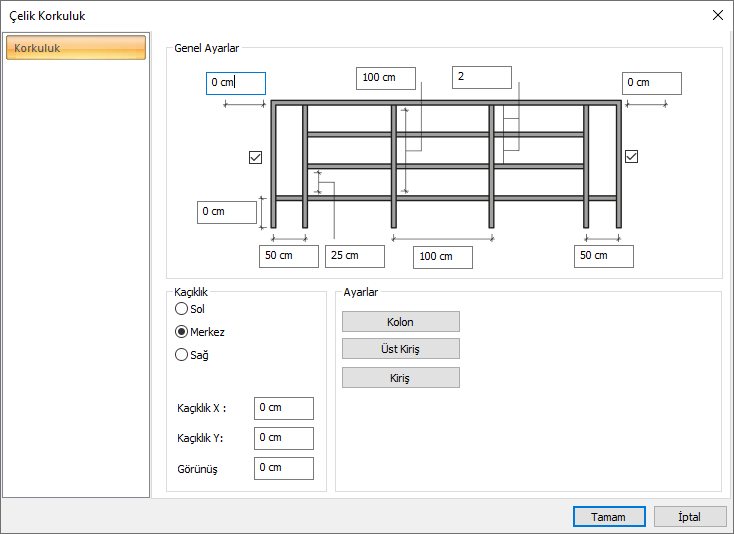Select the Korkuluk item in left panel
Viewport: 734px width, 534px height.
76,48
